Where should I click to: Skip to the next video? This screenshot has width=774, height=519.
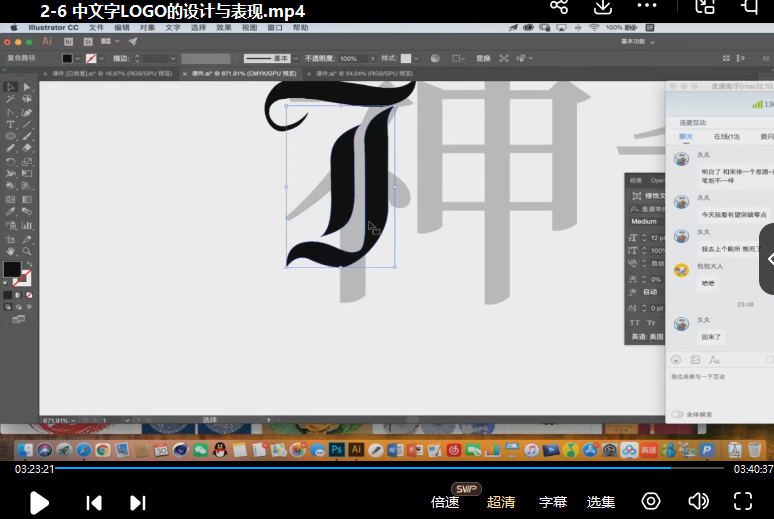point(138,502)
